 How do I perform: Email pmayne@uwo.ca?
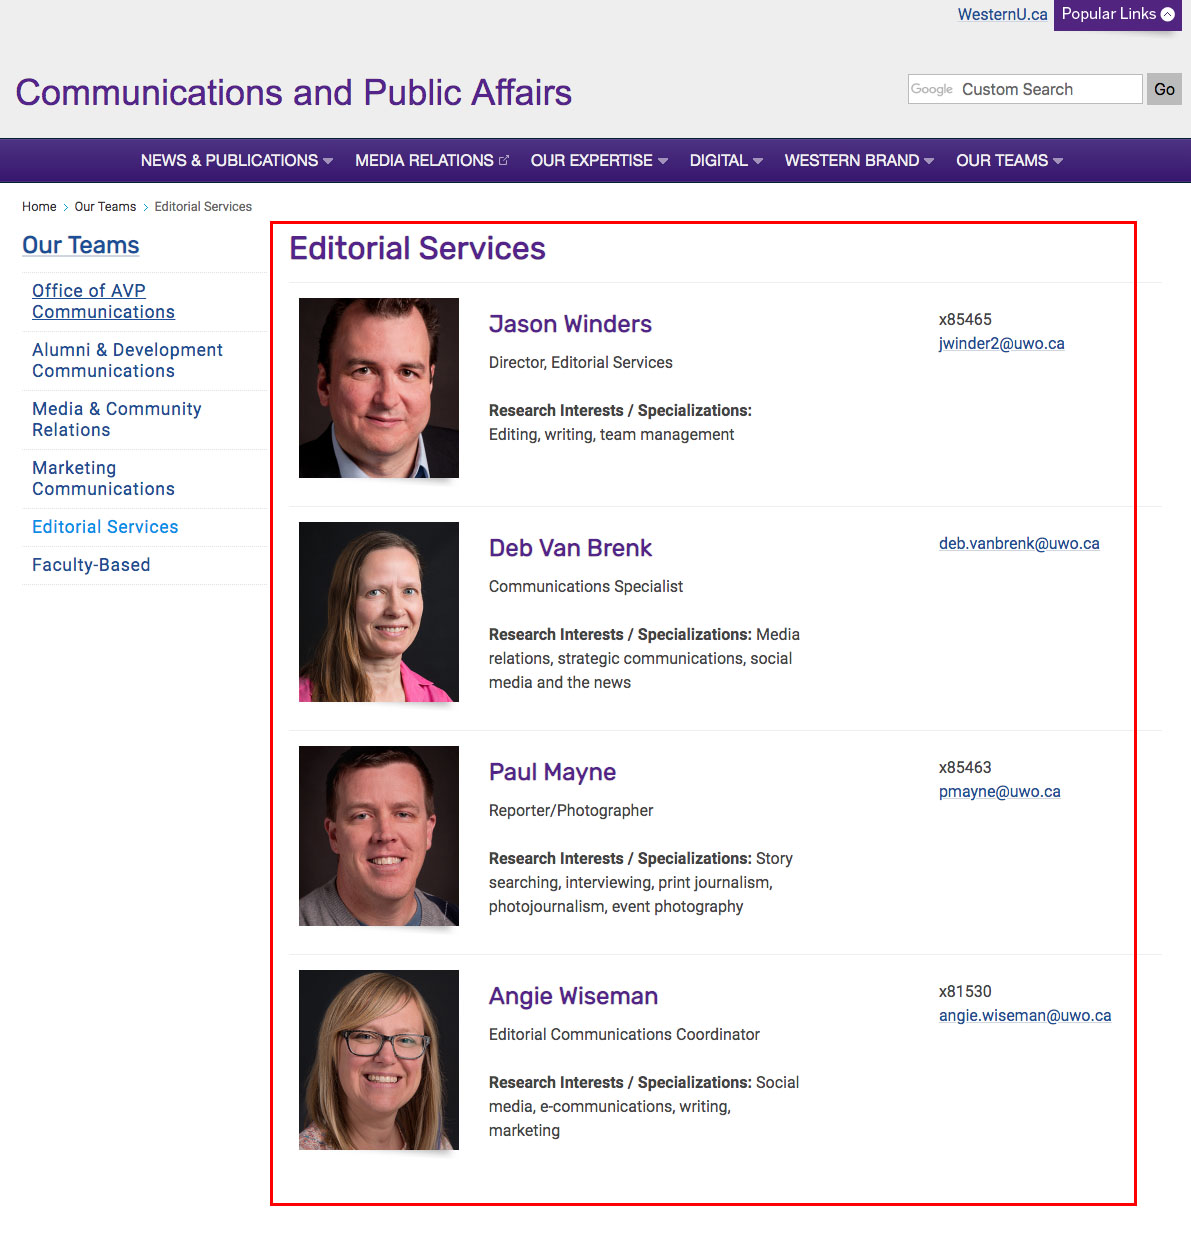tap(999, 791)
